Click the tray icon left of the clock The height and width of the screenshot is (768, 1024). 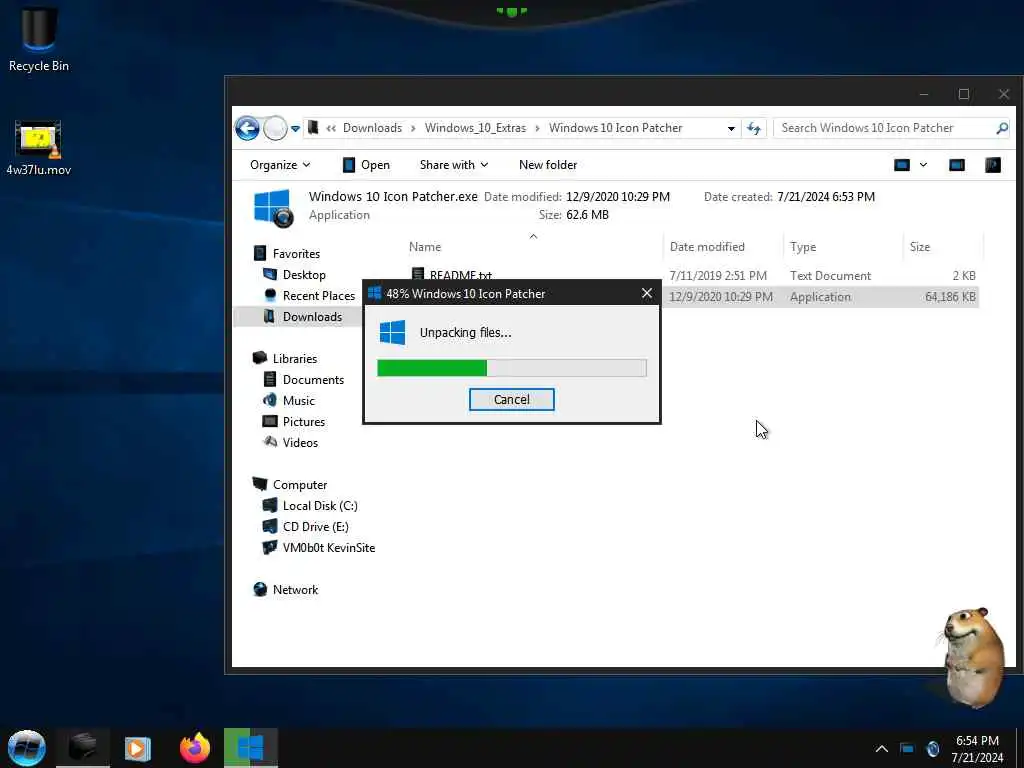933,748
